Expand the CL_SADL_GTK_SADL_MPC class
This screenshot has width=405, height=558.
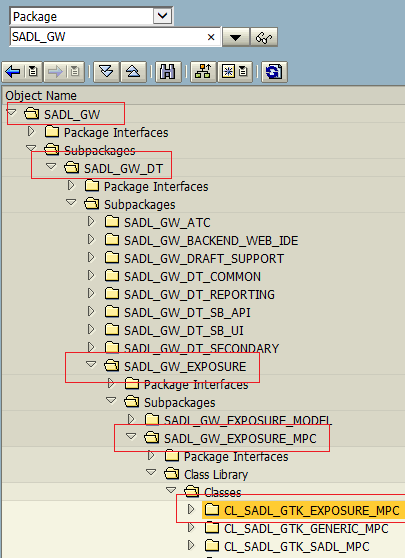click(x=191, y=545)
